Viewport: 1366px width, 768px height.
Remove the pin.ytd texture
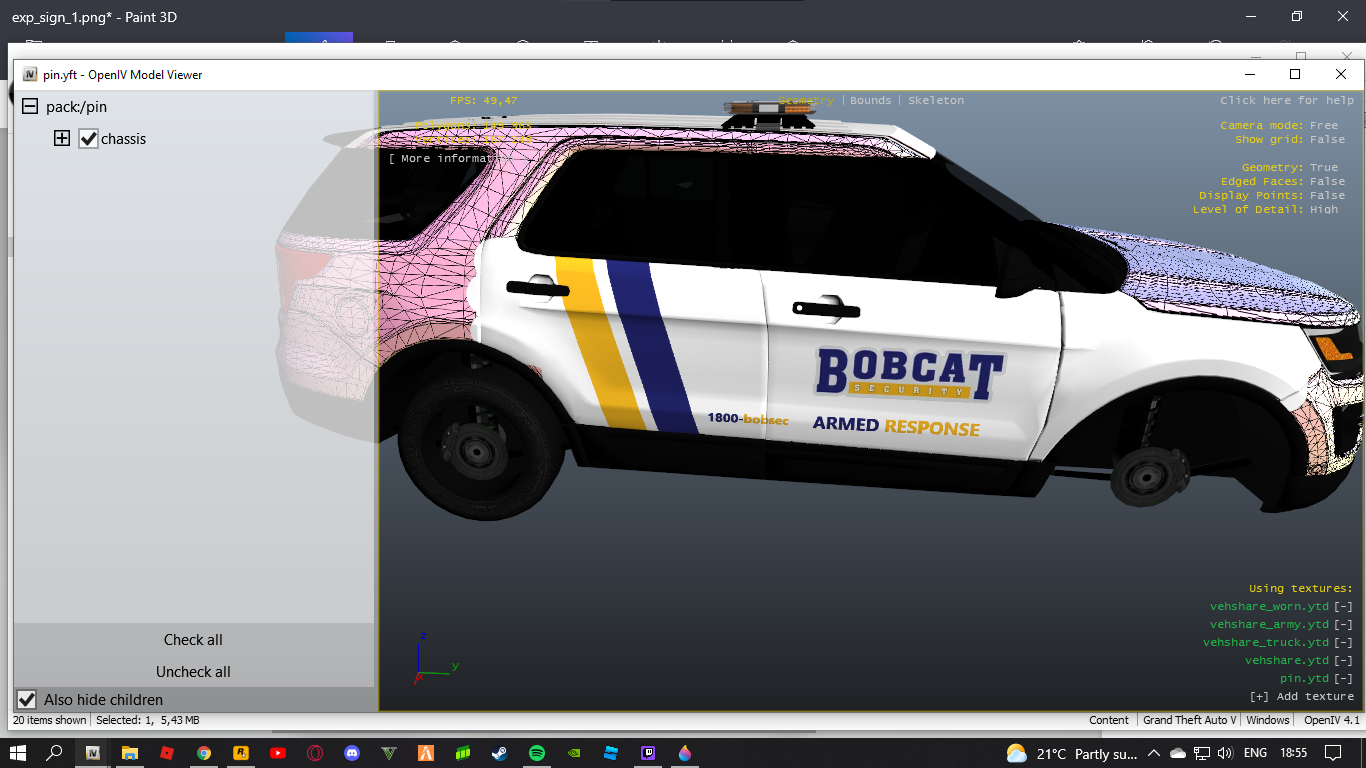pos(1343,679)
